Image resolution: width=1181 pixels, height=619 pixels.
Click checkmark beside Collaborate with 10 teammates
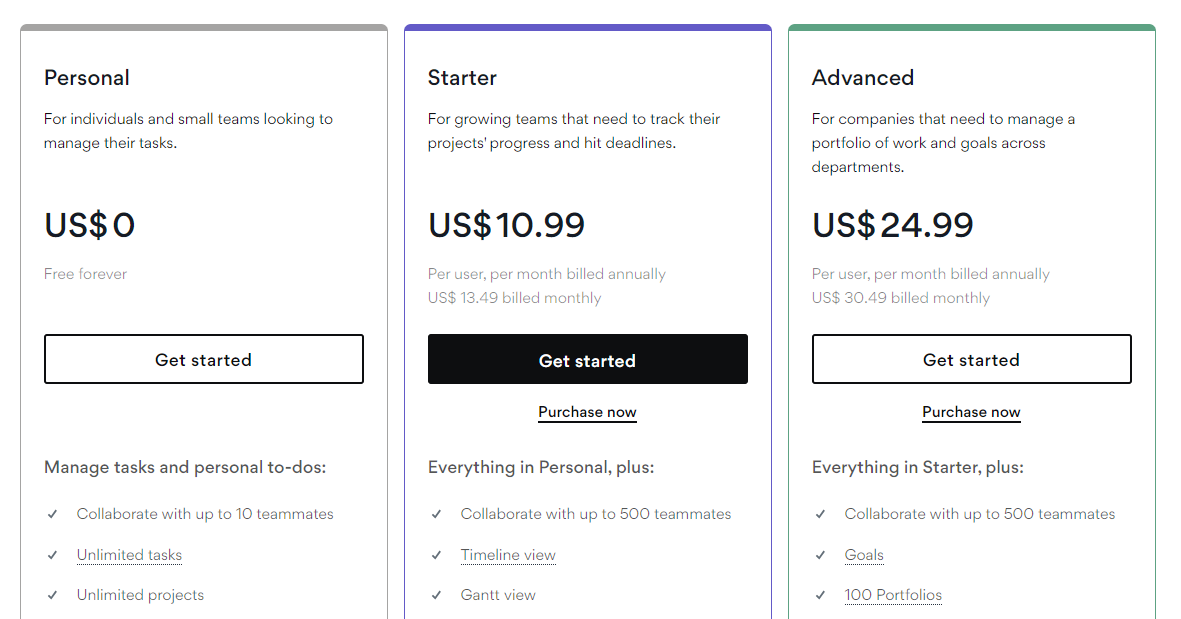pyautogui.click(x=53, y=514)
